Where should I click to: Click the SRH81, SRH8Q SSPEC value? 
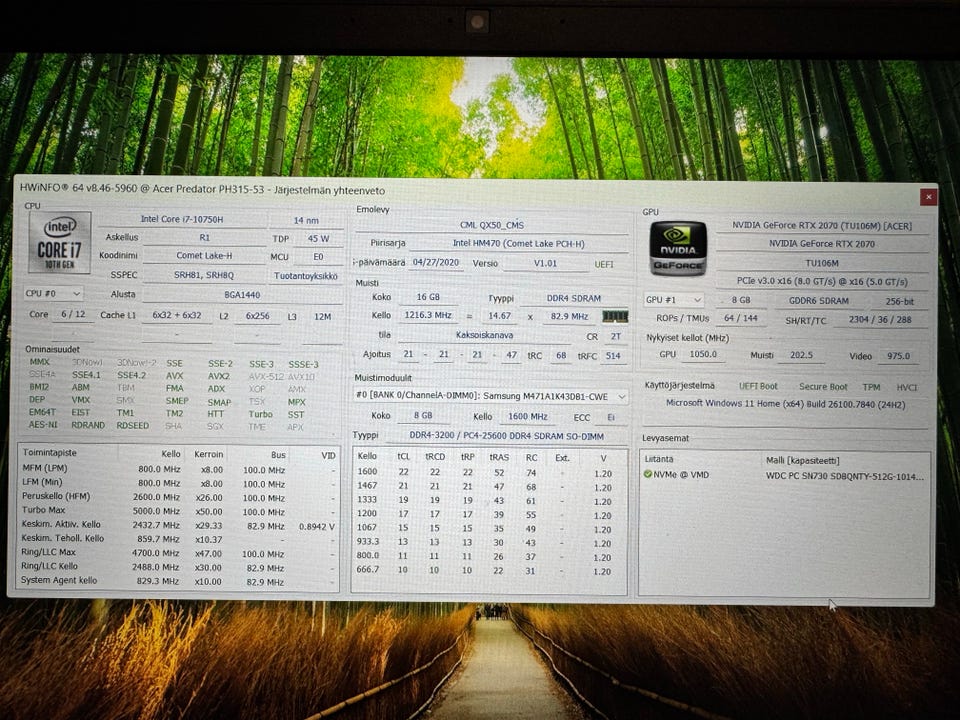[204, 276]
